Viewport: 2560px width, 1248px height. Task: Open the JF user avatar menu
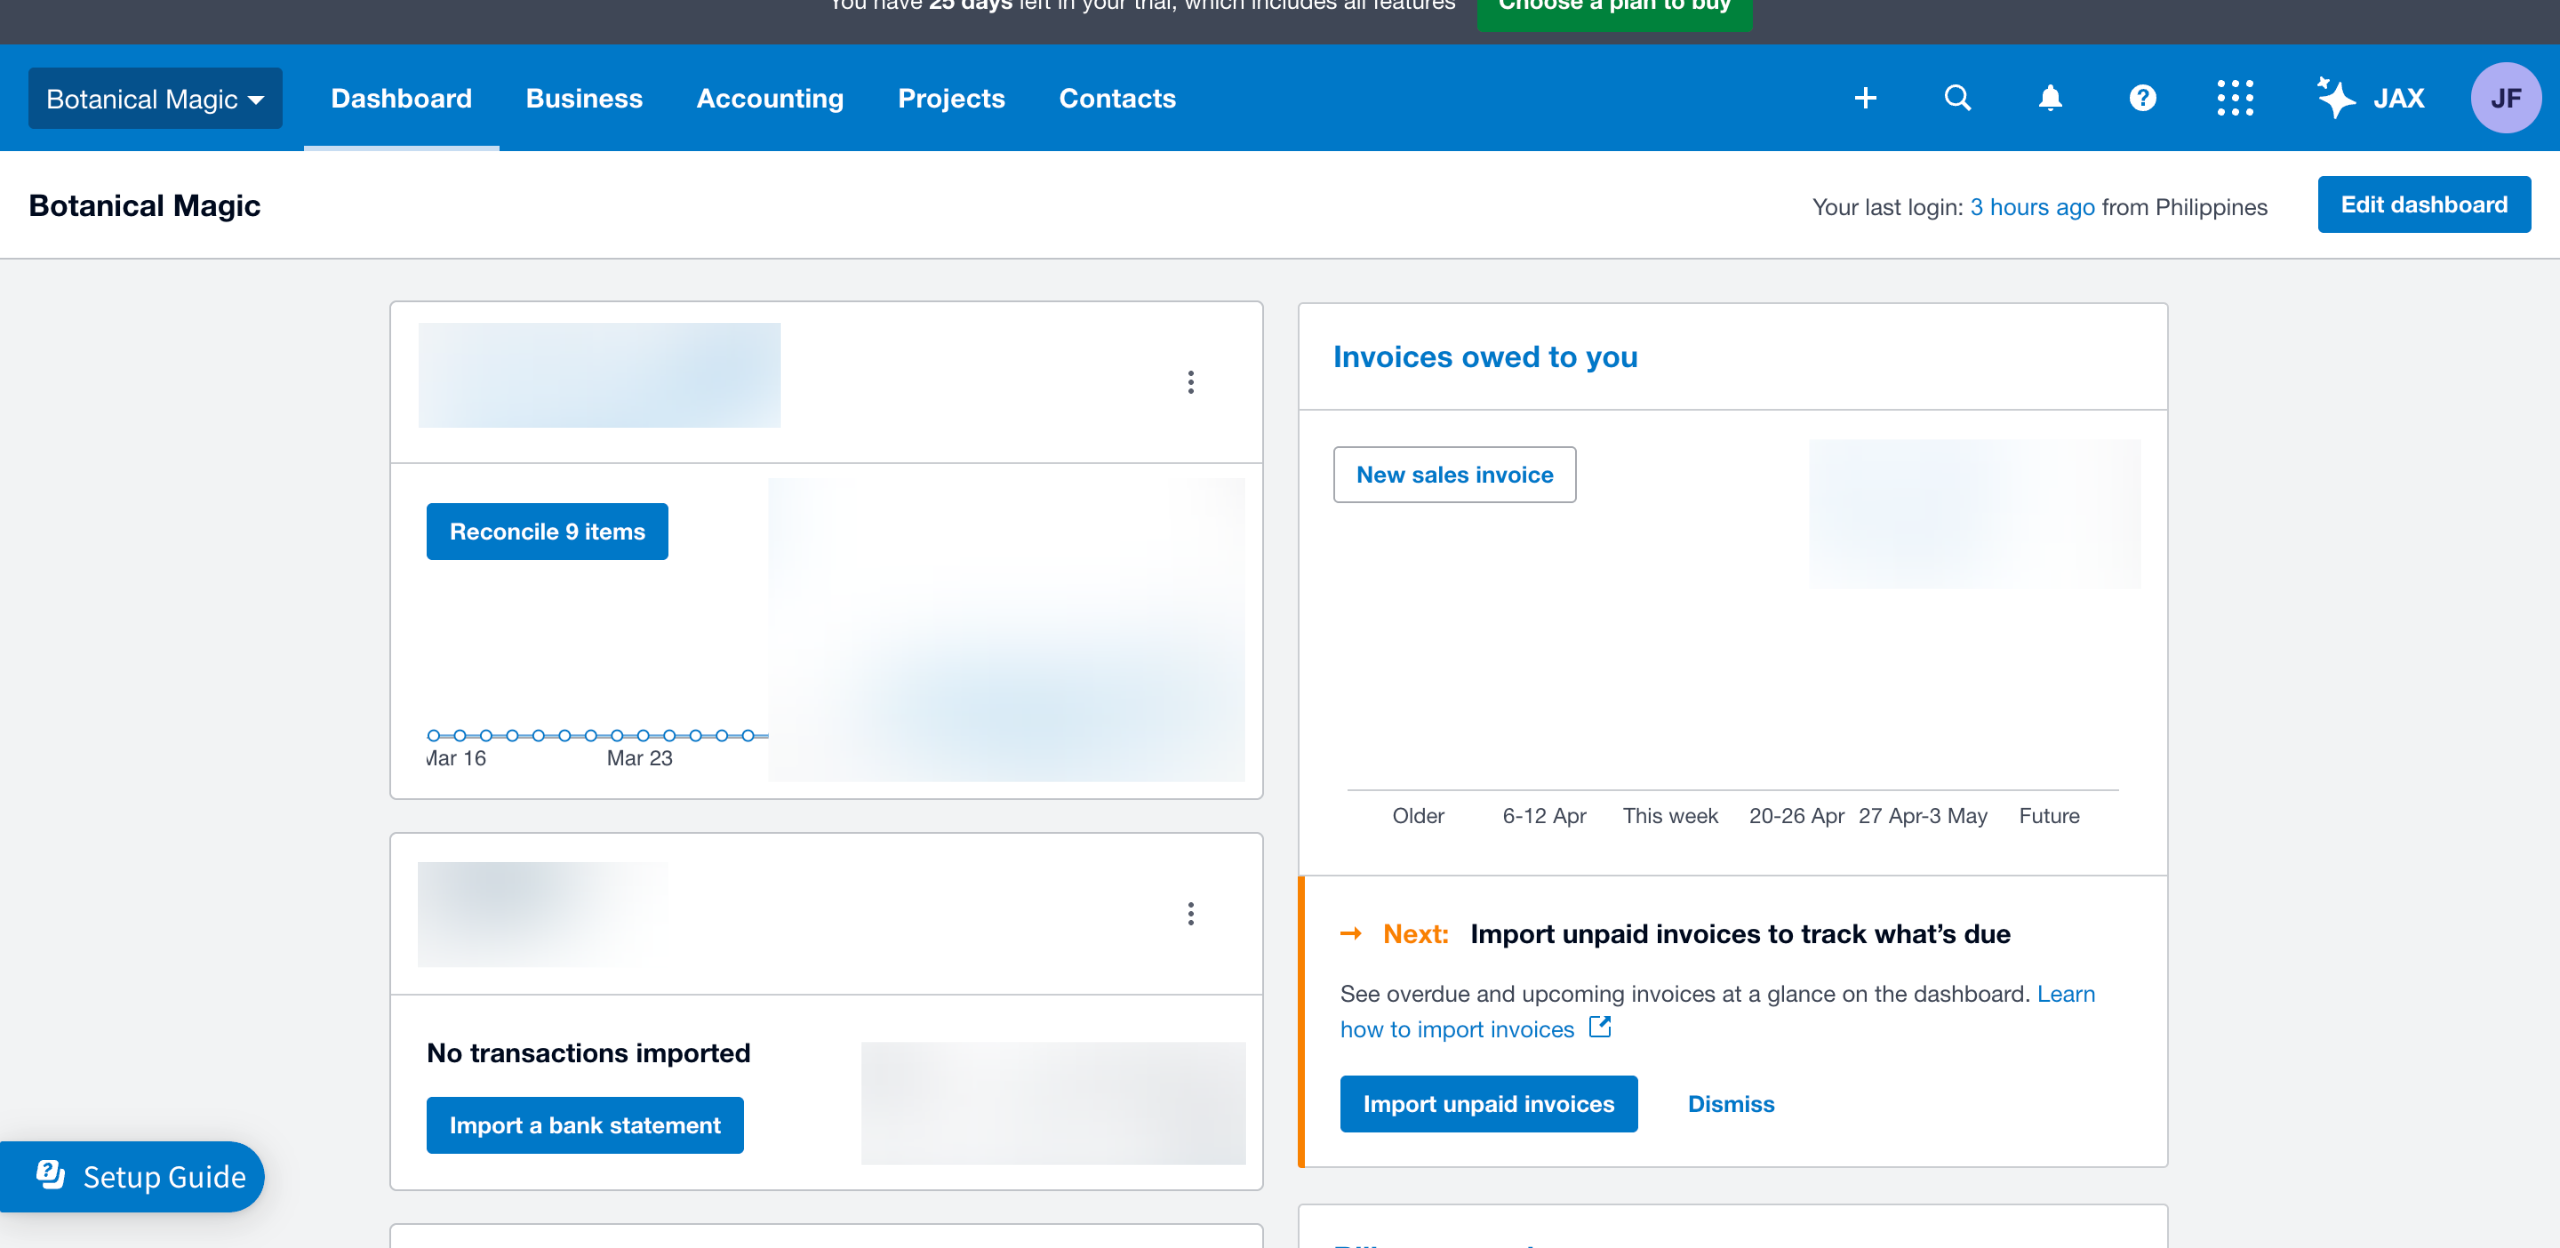[2505, 98]
